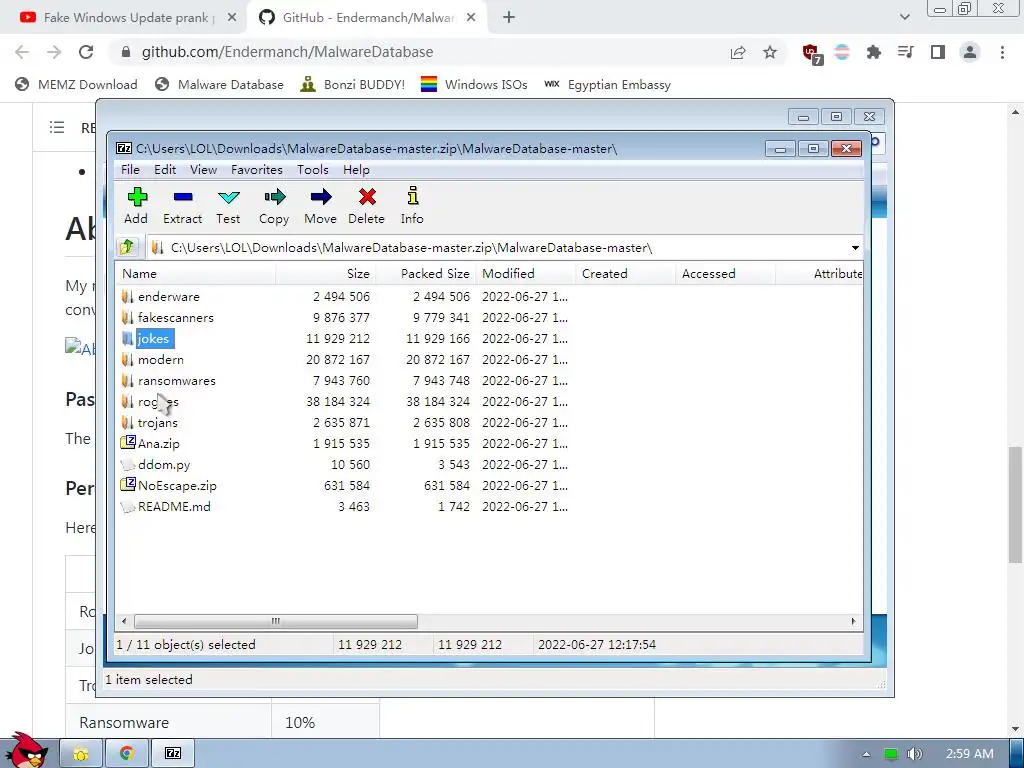
Task: Open the File menu in 7-Zip
Action: pos(130,170)
